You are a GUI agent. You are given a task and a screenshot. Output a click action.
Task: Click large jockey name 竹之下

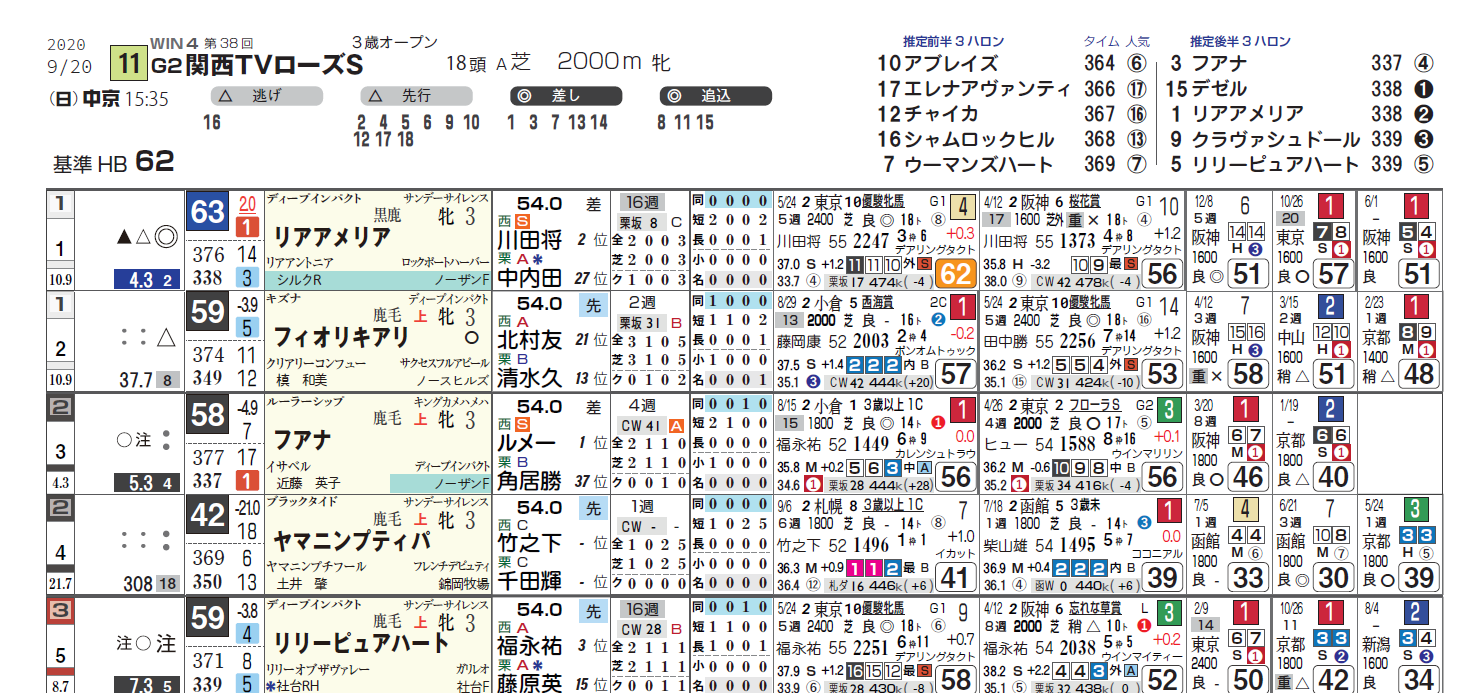[x=529, y=543]
